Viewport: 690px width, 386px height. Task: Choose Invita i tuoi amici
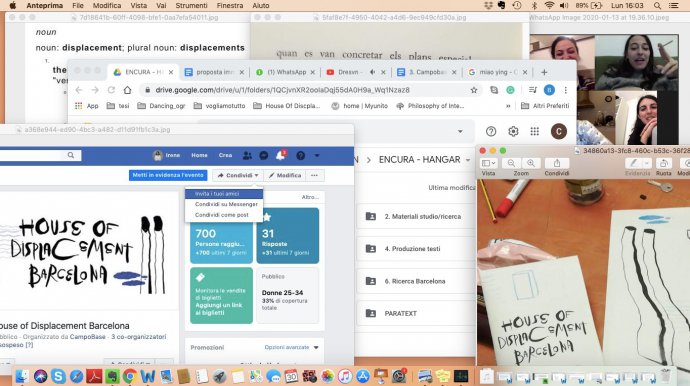point(224,194)
